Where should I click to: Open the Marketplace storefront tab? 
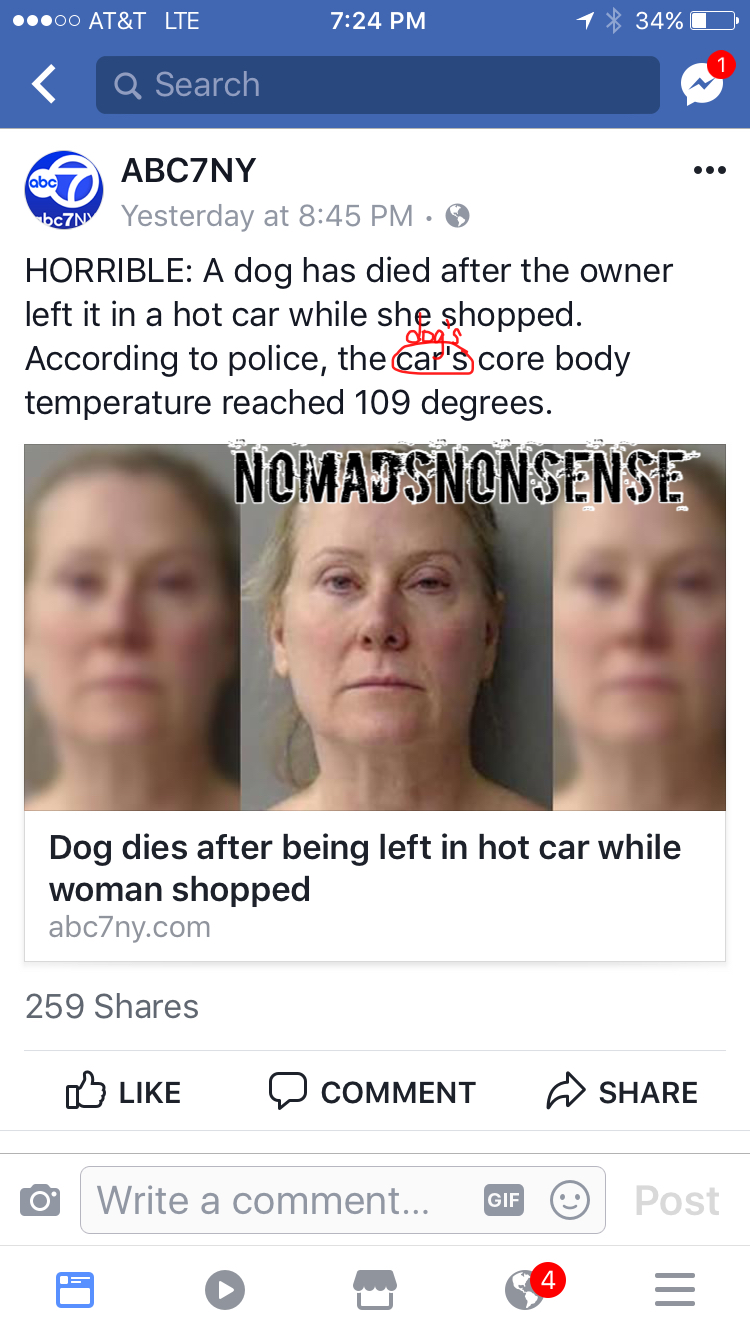(x=375, y=1289)
